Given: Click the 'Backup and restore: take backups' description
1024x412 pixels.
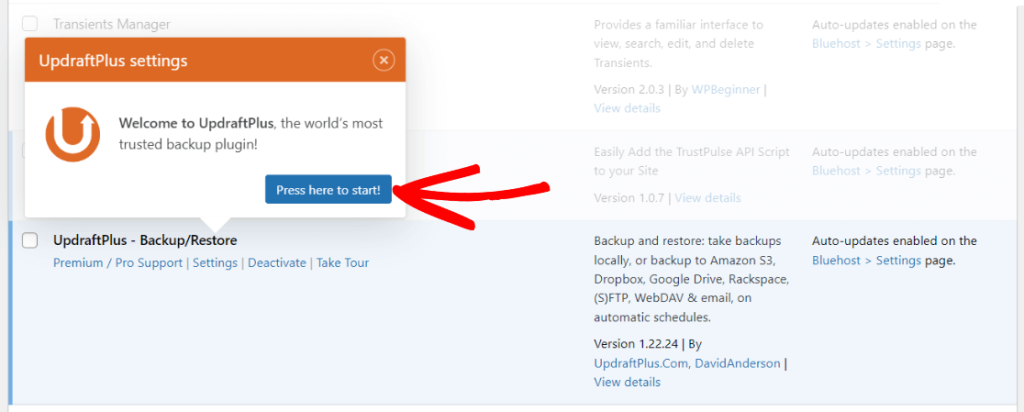Looking at the screenshot, I should point(692,279).
